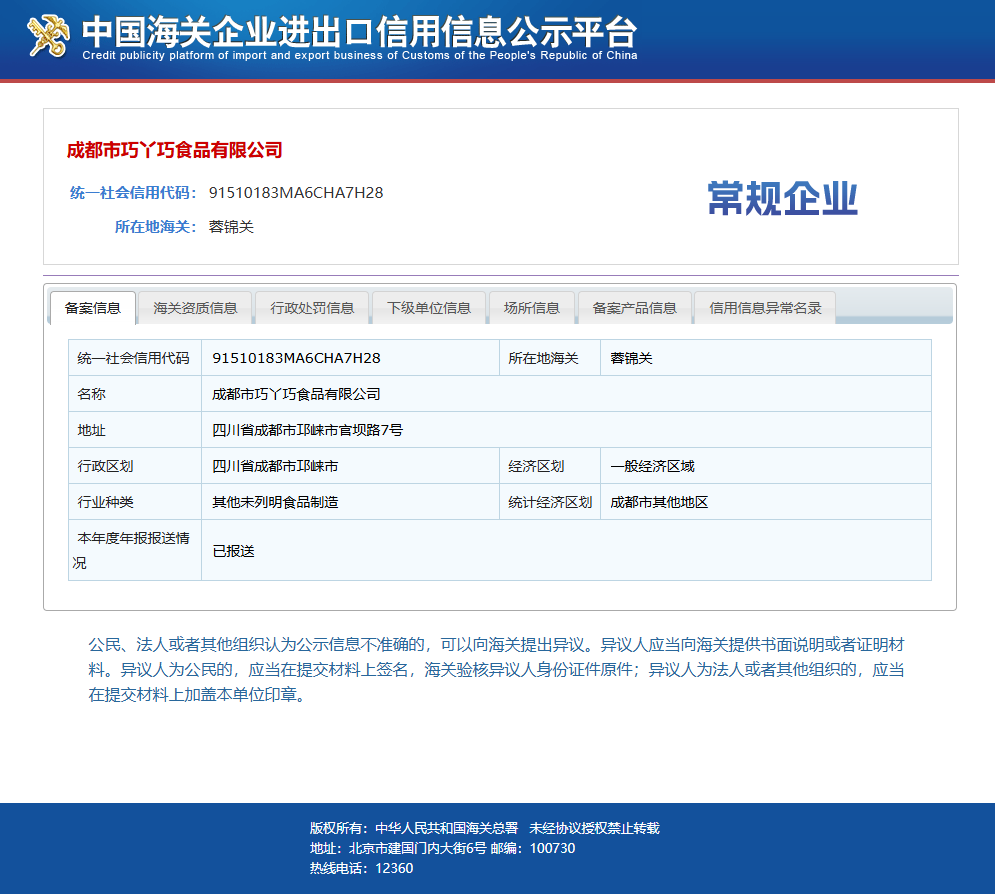
Task: Select the 下级单位信息 tab
Action: [429, 308]
